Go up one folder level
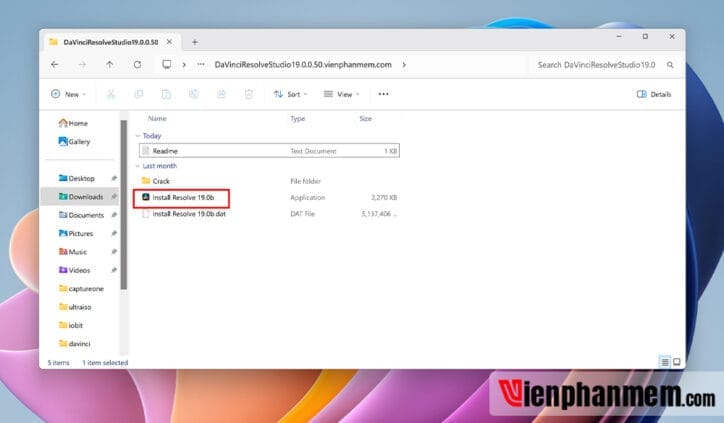 point(109,65)
